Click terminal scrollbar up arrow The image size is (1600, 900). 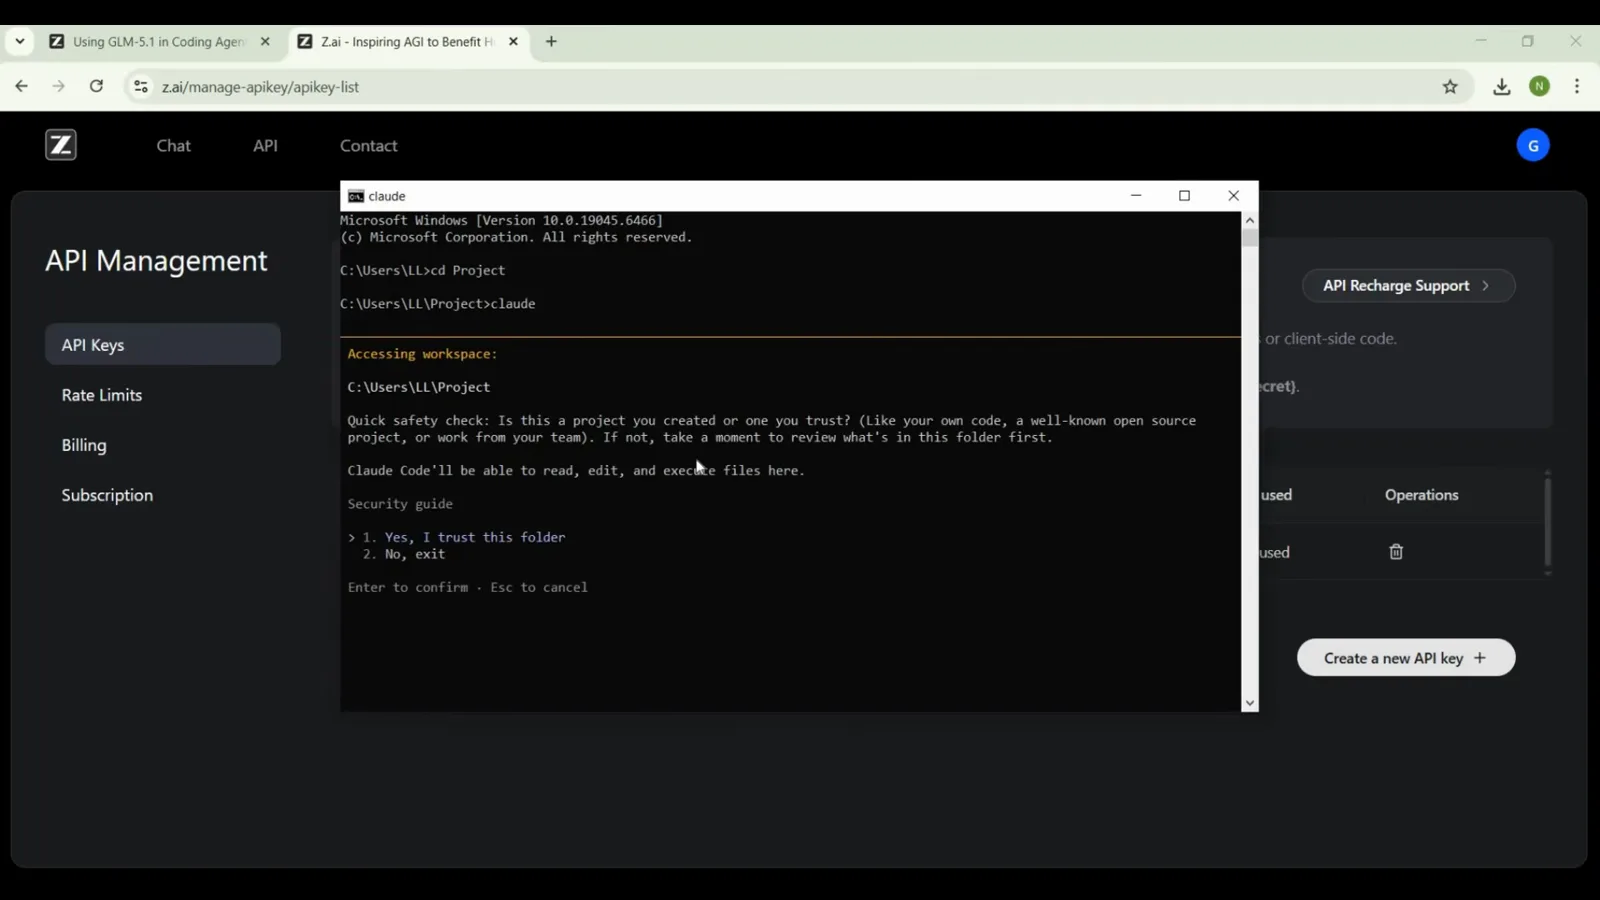tap(1249, 220)
